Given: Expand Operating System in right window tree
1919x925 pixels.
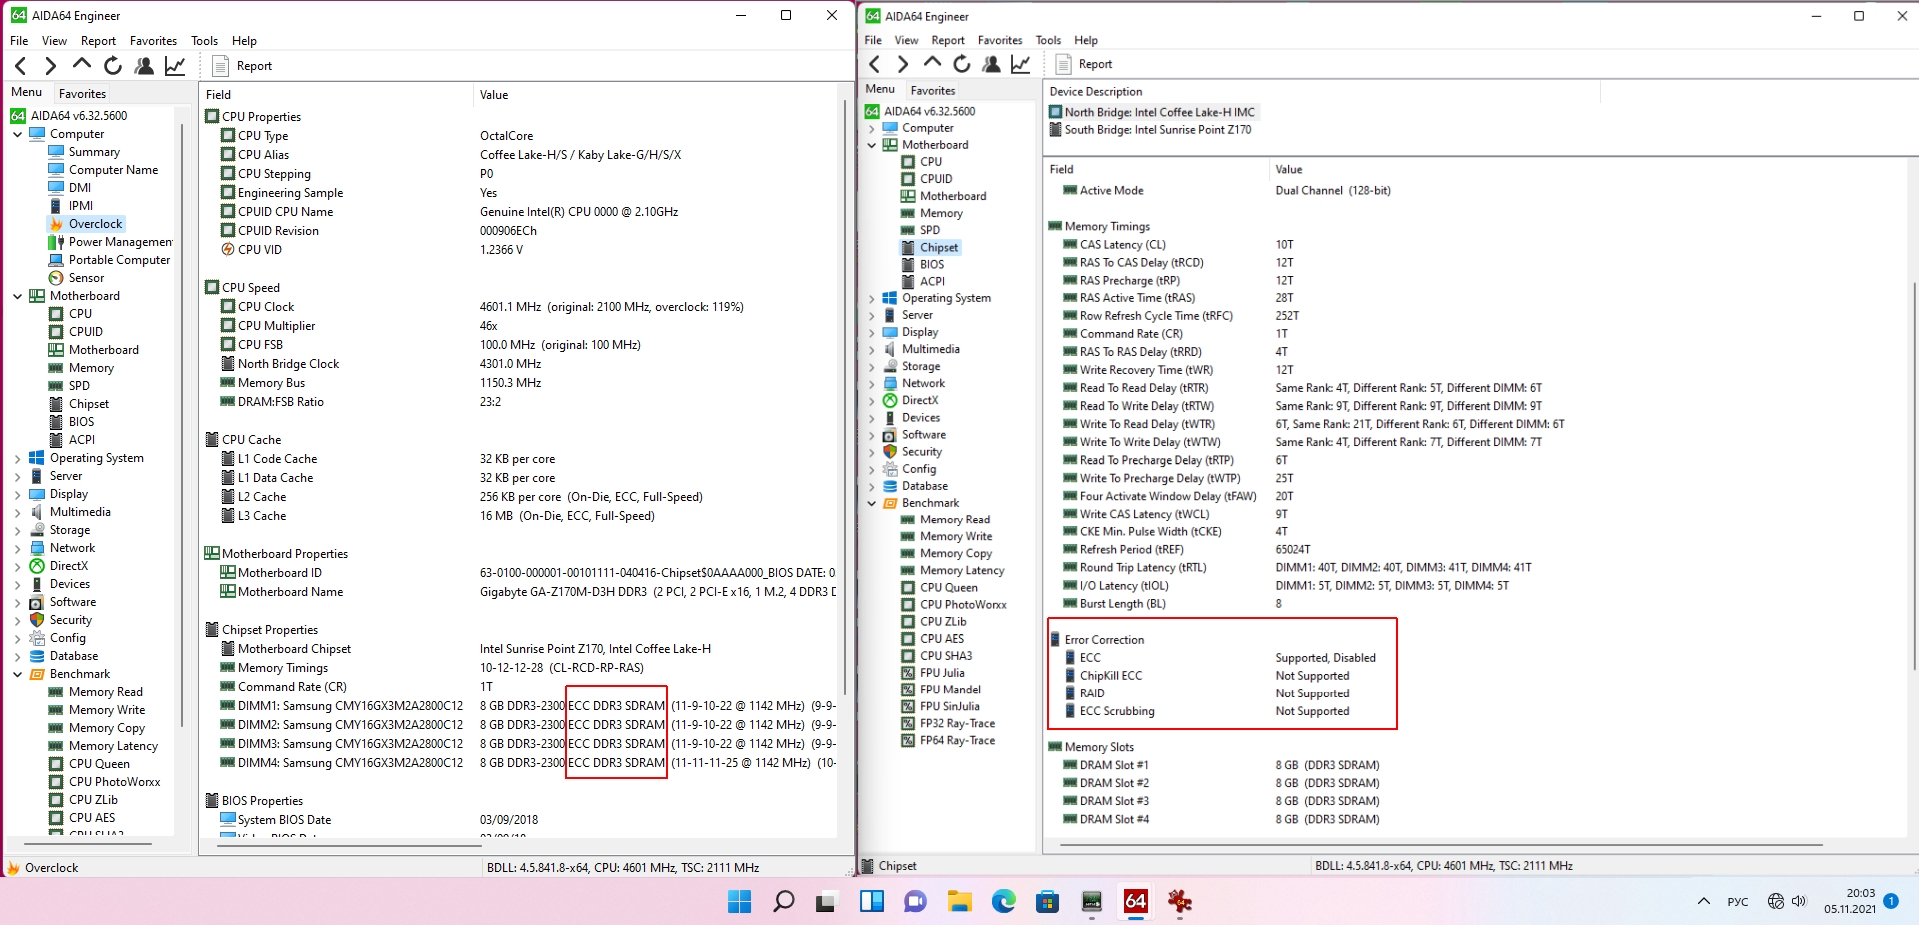Looking at the screenshot, I should tap(871, 298).
